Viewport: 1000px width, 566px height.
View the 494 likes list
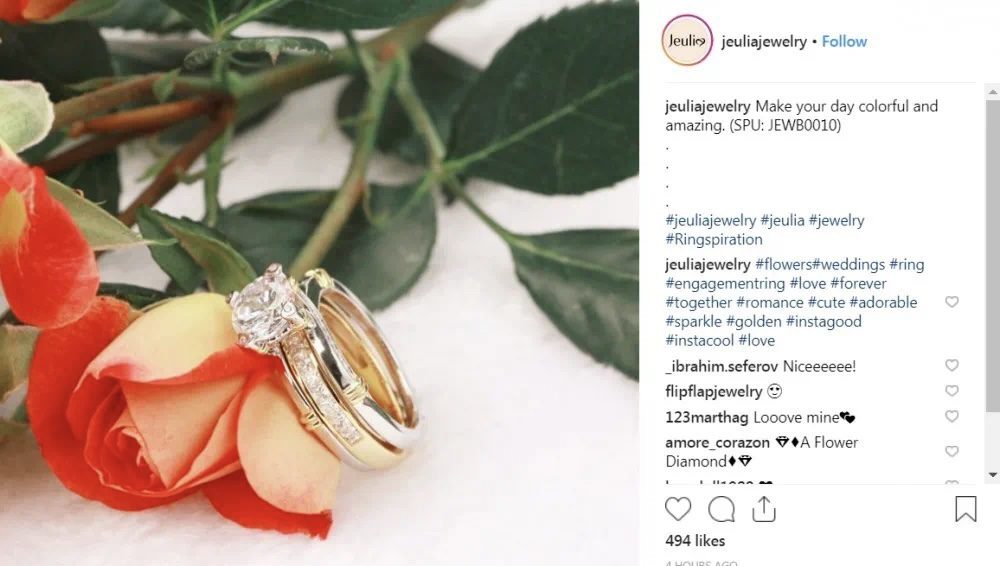click(x=695, y=540)
